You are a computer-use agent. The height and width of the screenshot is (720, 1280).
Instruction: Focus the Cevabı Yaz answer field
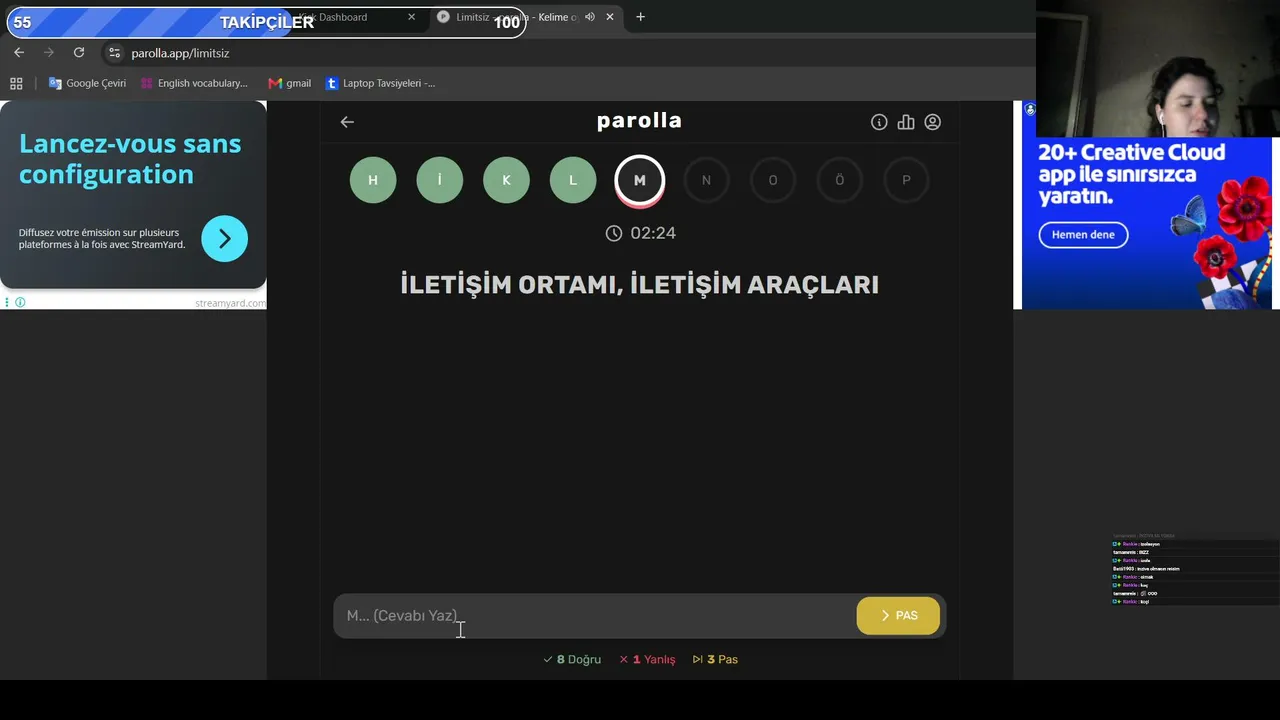click(594, 616)
